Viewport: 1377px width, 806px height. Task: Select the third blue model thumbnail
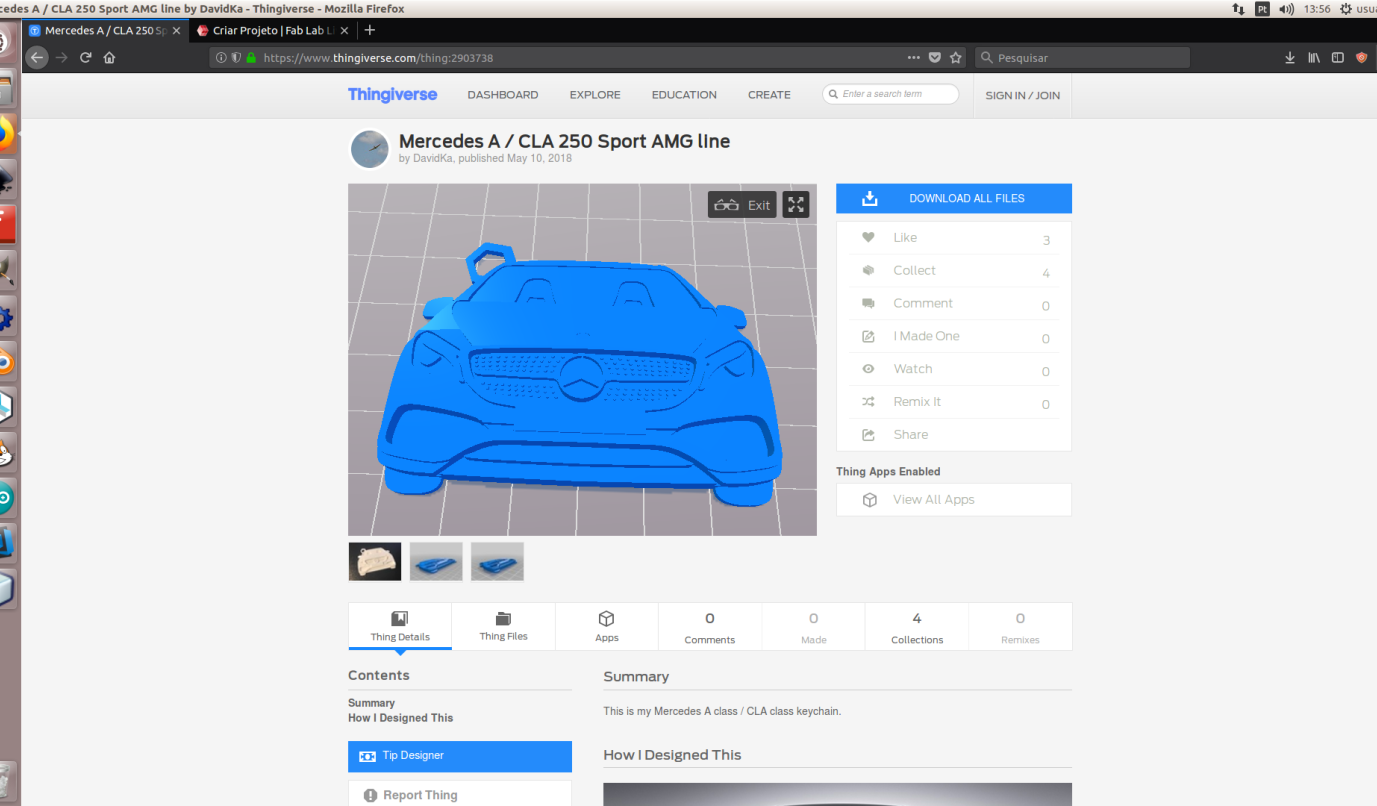coord(497,562)
